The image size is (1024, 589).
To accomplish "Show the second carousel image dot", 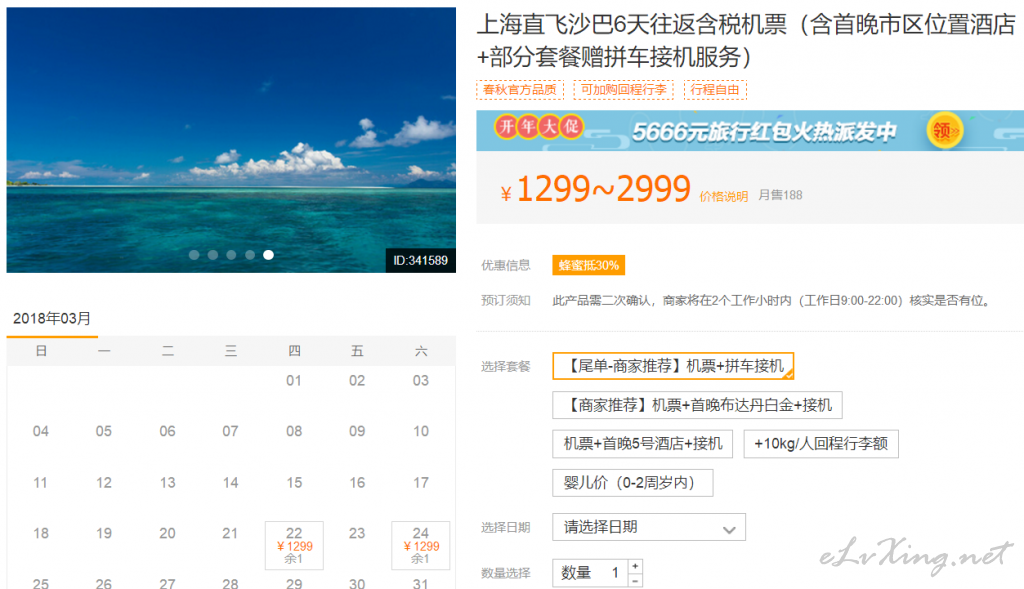I will 213,255.
